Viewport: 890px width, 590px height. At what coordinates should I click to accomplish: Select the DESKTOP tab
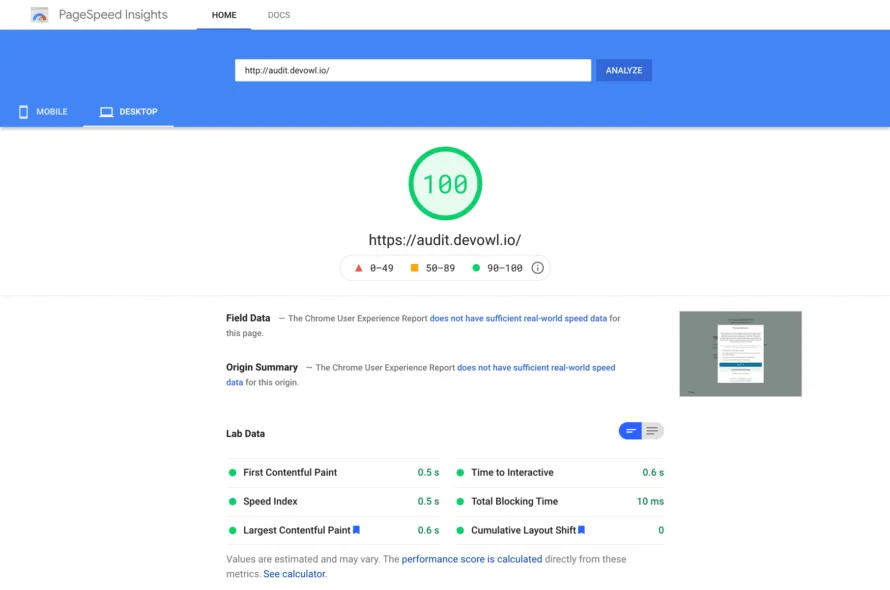[x=128, y=112]
